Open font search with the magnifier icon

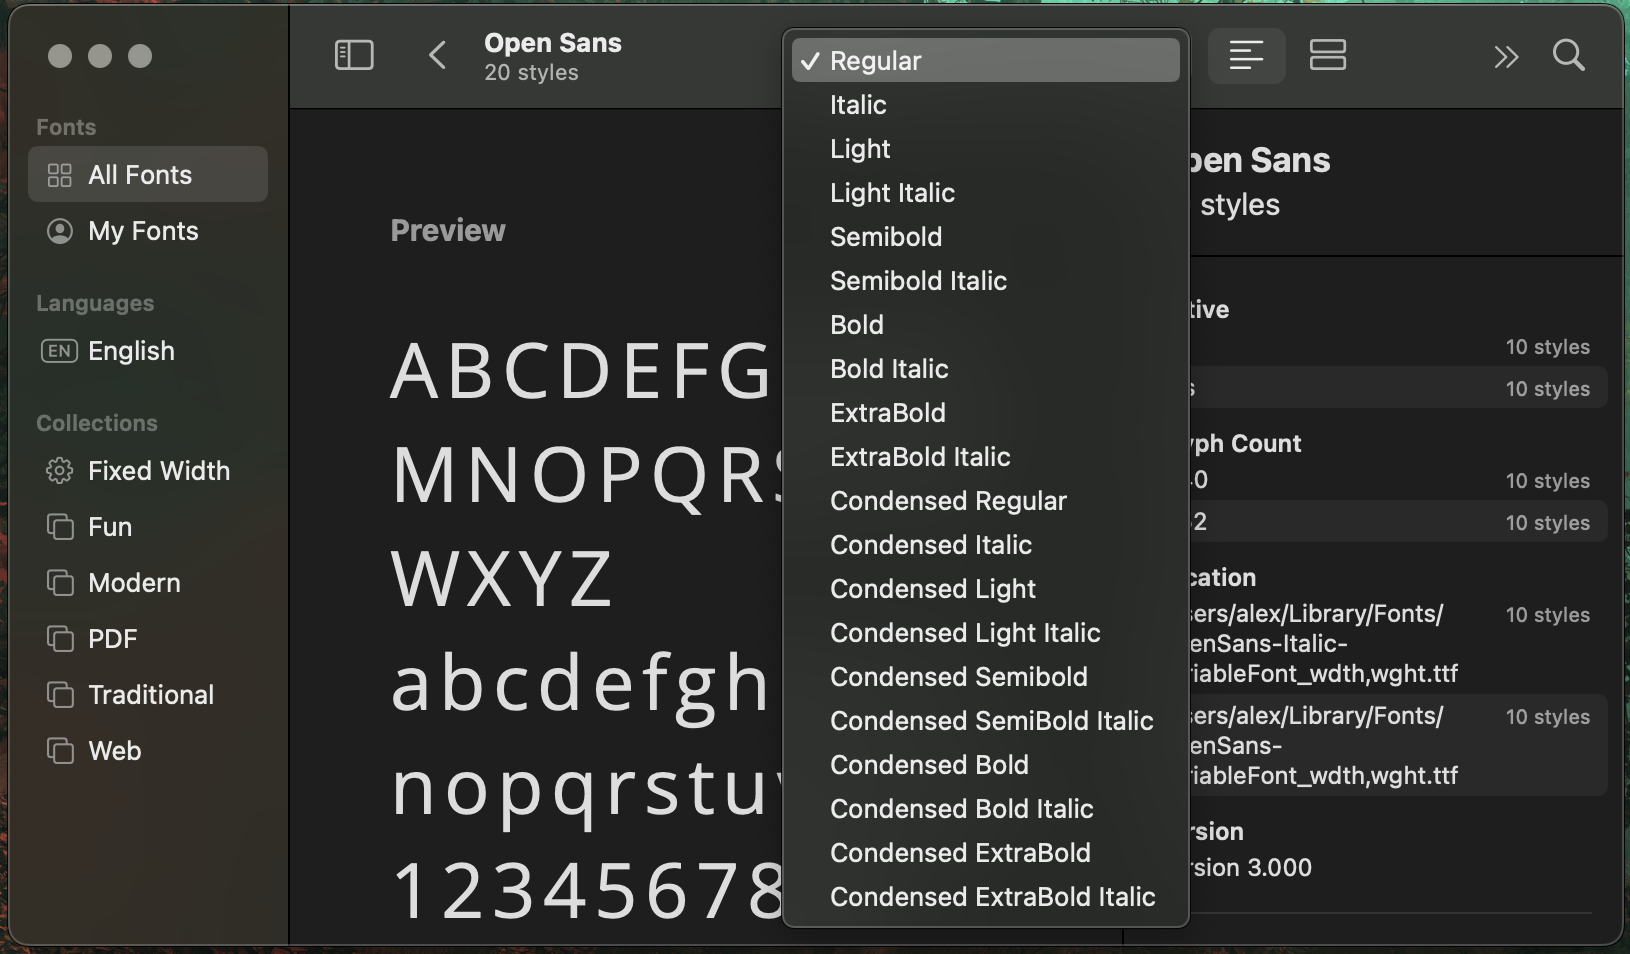tap(1568, 56)
